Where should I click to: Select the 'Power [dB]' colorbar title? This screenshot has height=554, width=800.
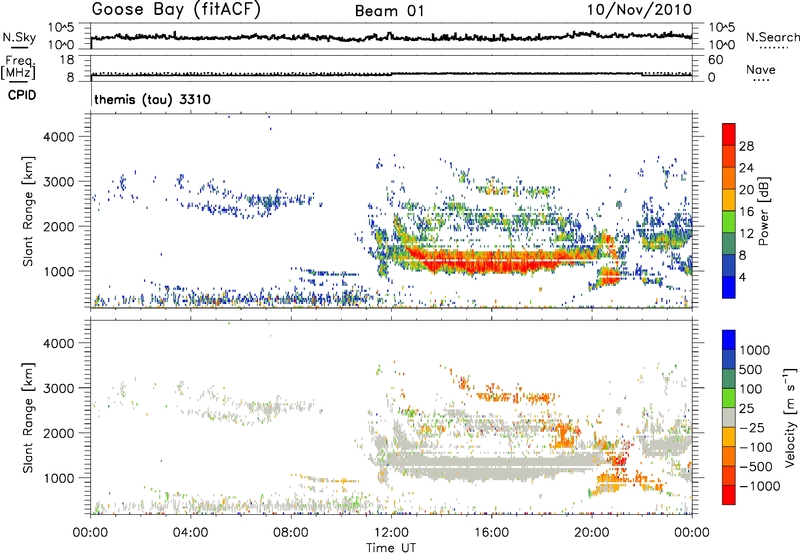(764, 211)
